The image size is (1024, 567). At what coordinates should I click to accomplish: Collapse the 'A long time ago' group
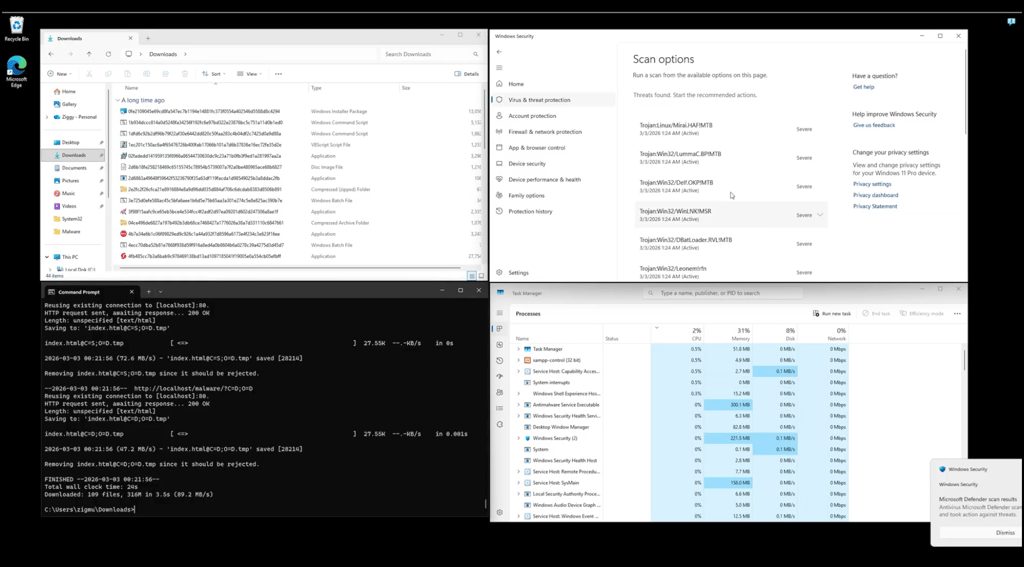pos(118,101)
